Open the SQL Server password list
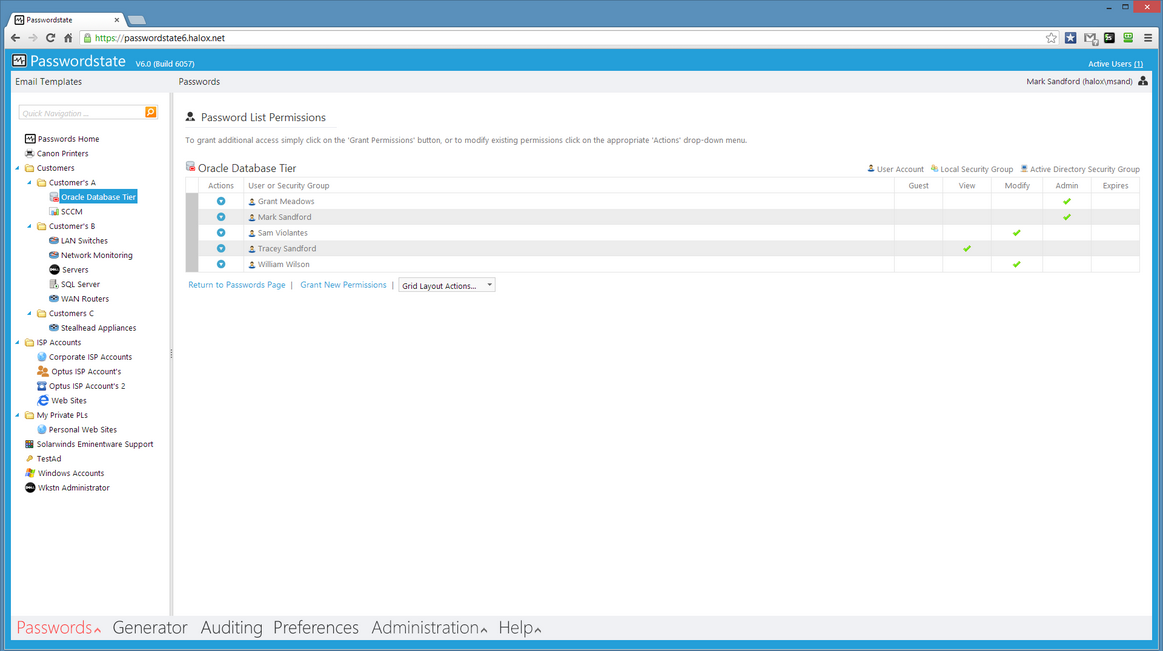 (x=80, y=284)
